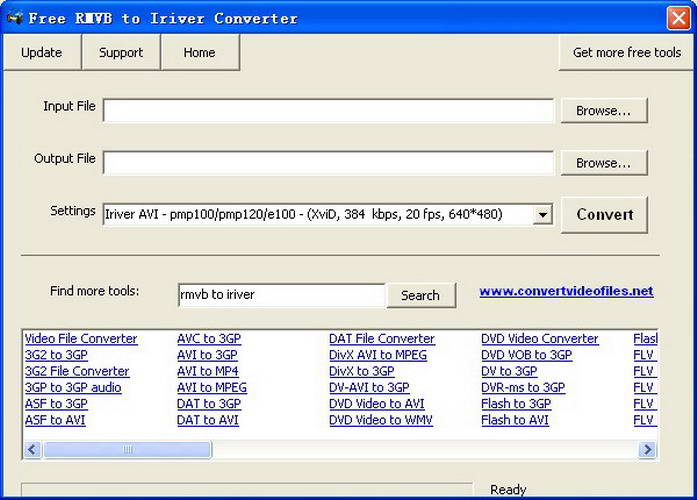697x500 pixels.
Task: Open Flash to 3GP link
Action: tap(516, 404)
